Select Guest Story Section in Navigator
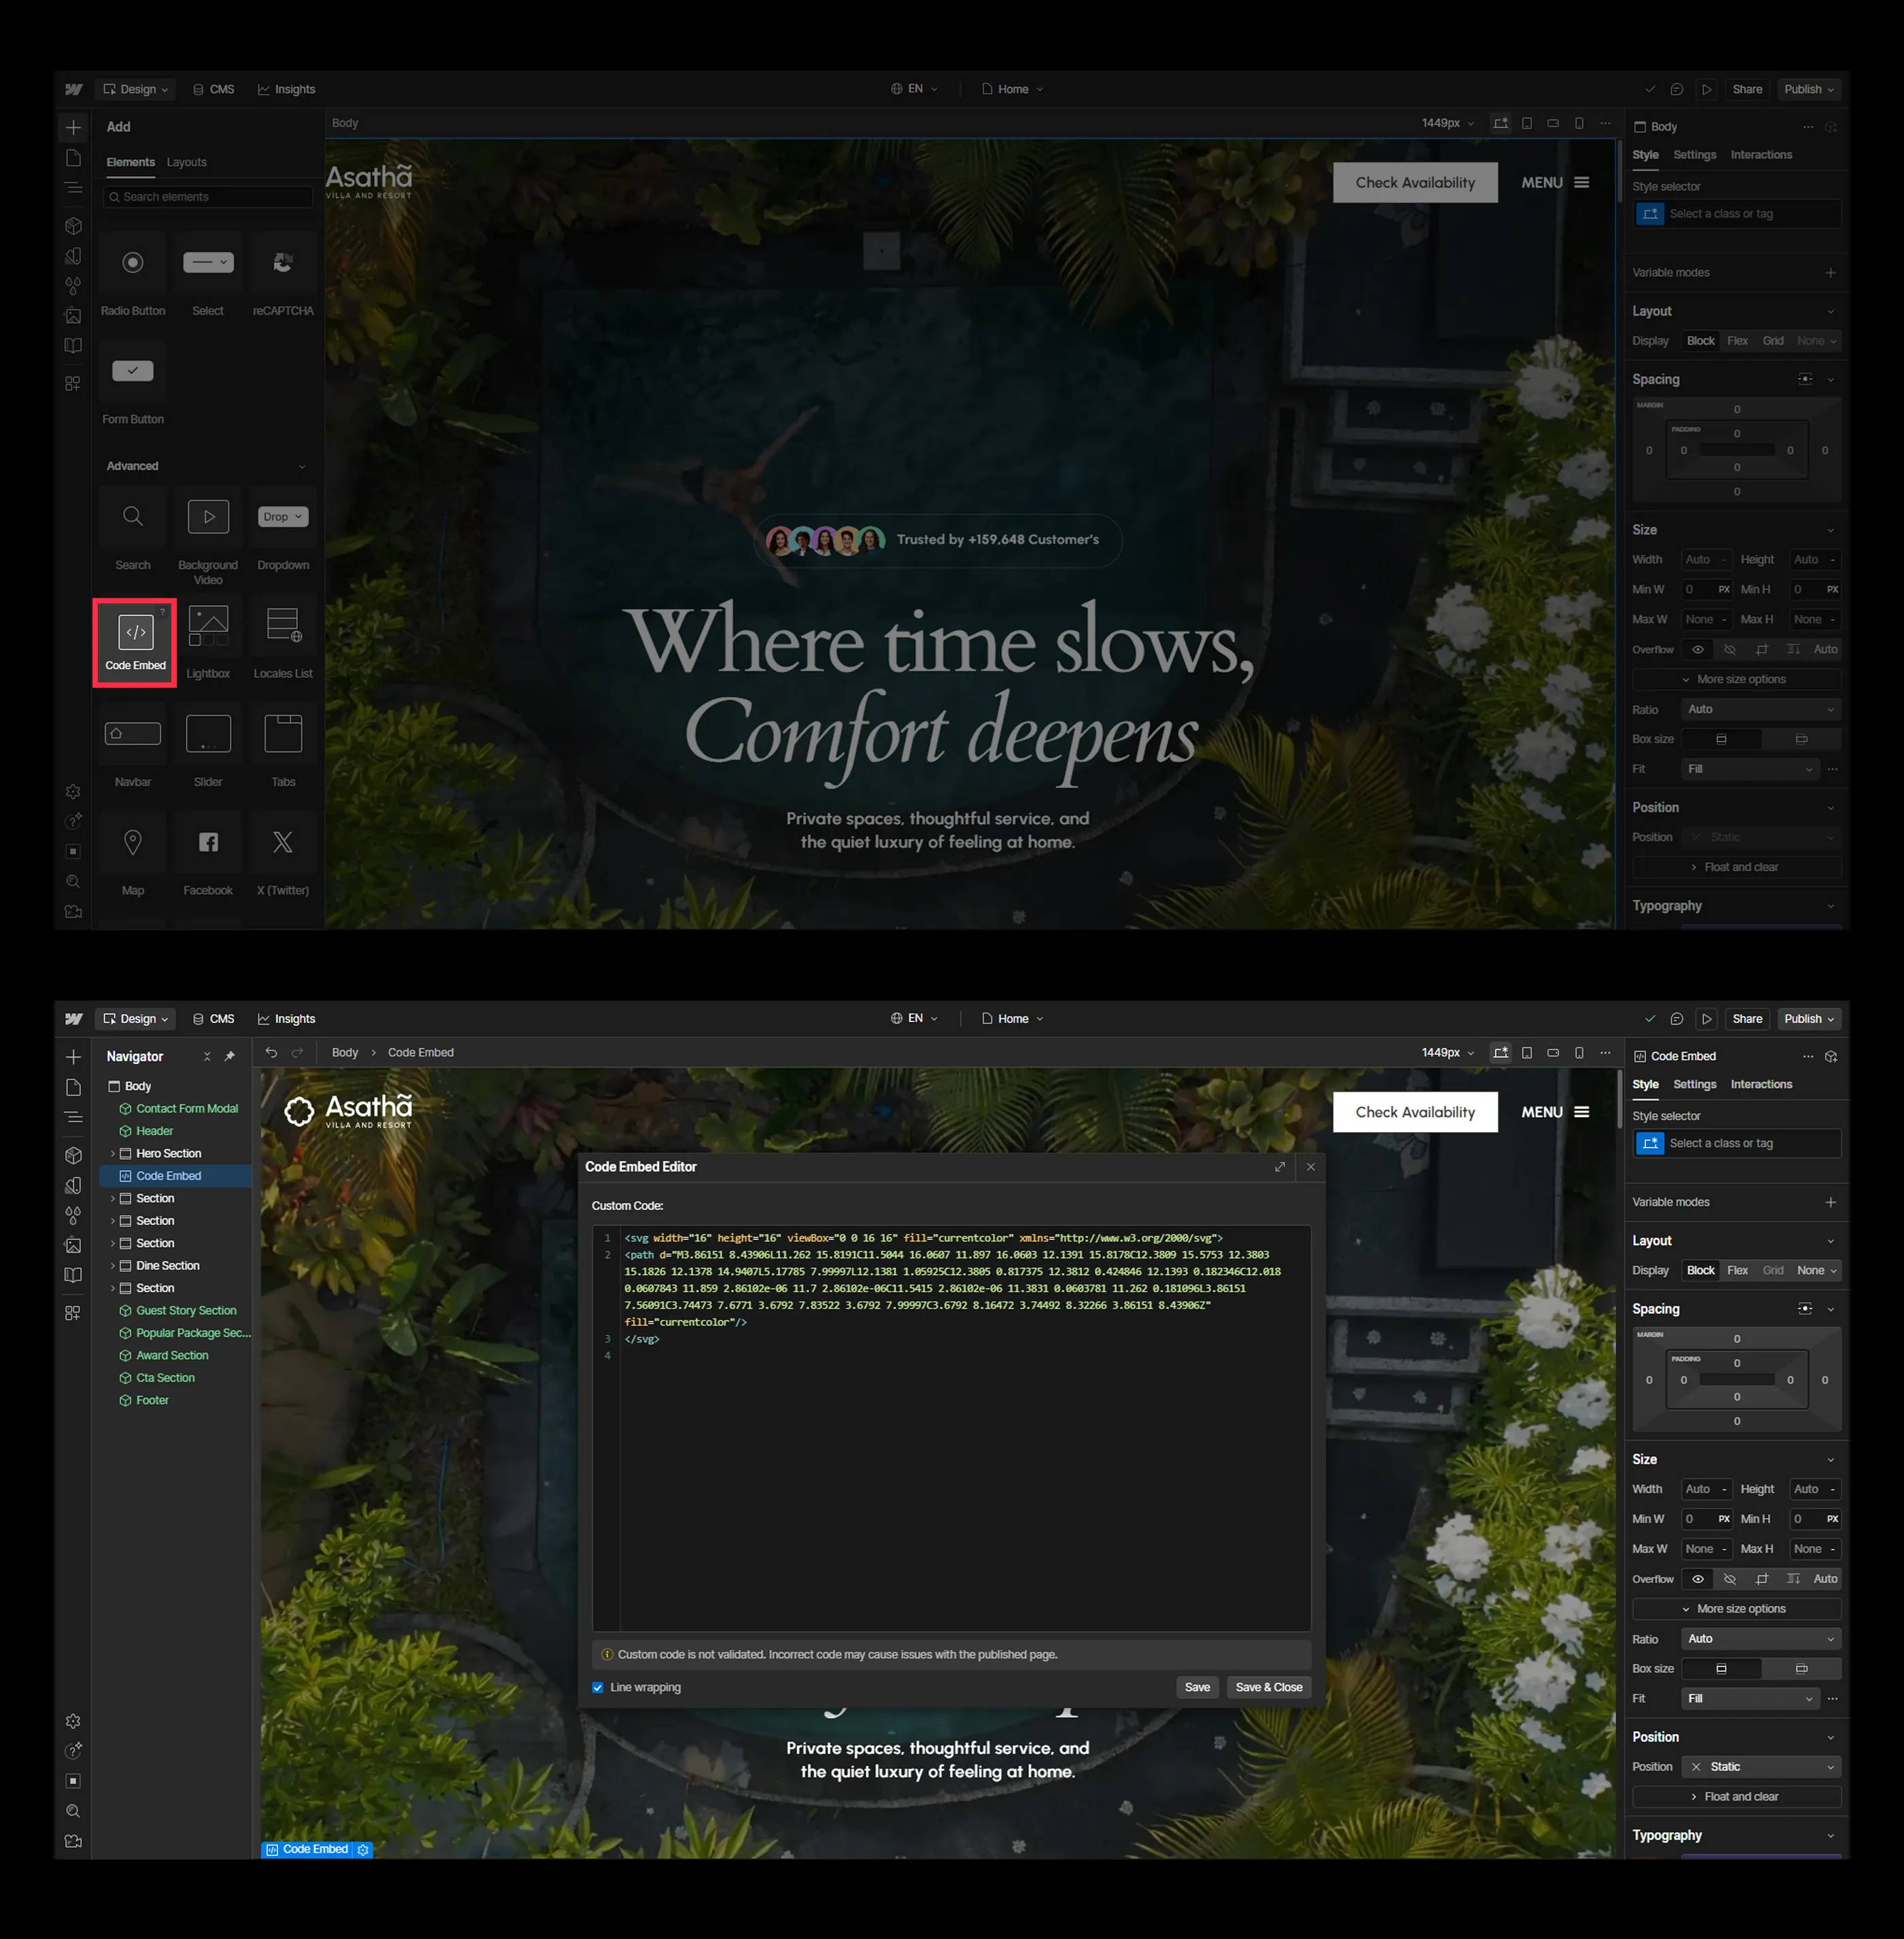The width and height of the screenshot is (1904, 1939). click(186, 1310)
